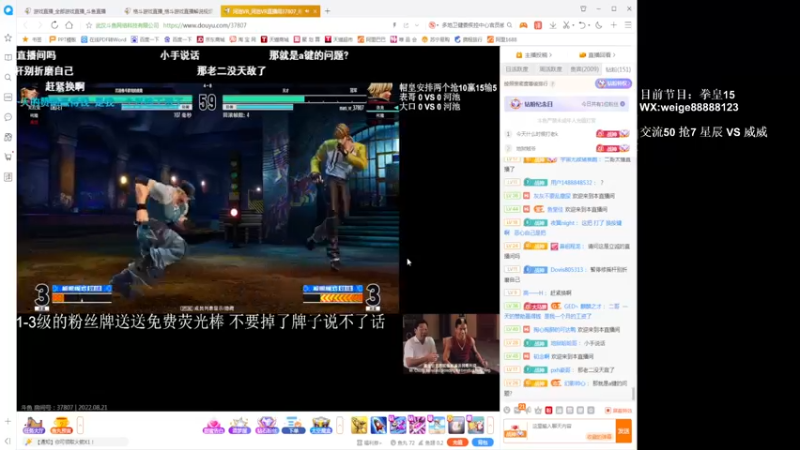The height and width of the screenshot is (450, 800).
Task: Expand the gift list arrow after last gift
Action: click(x=490, y=425)
